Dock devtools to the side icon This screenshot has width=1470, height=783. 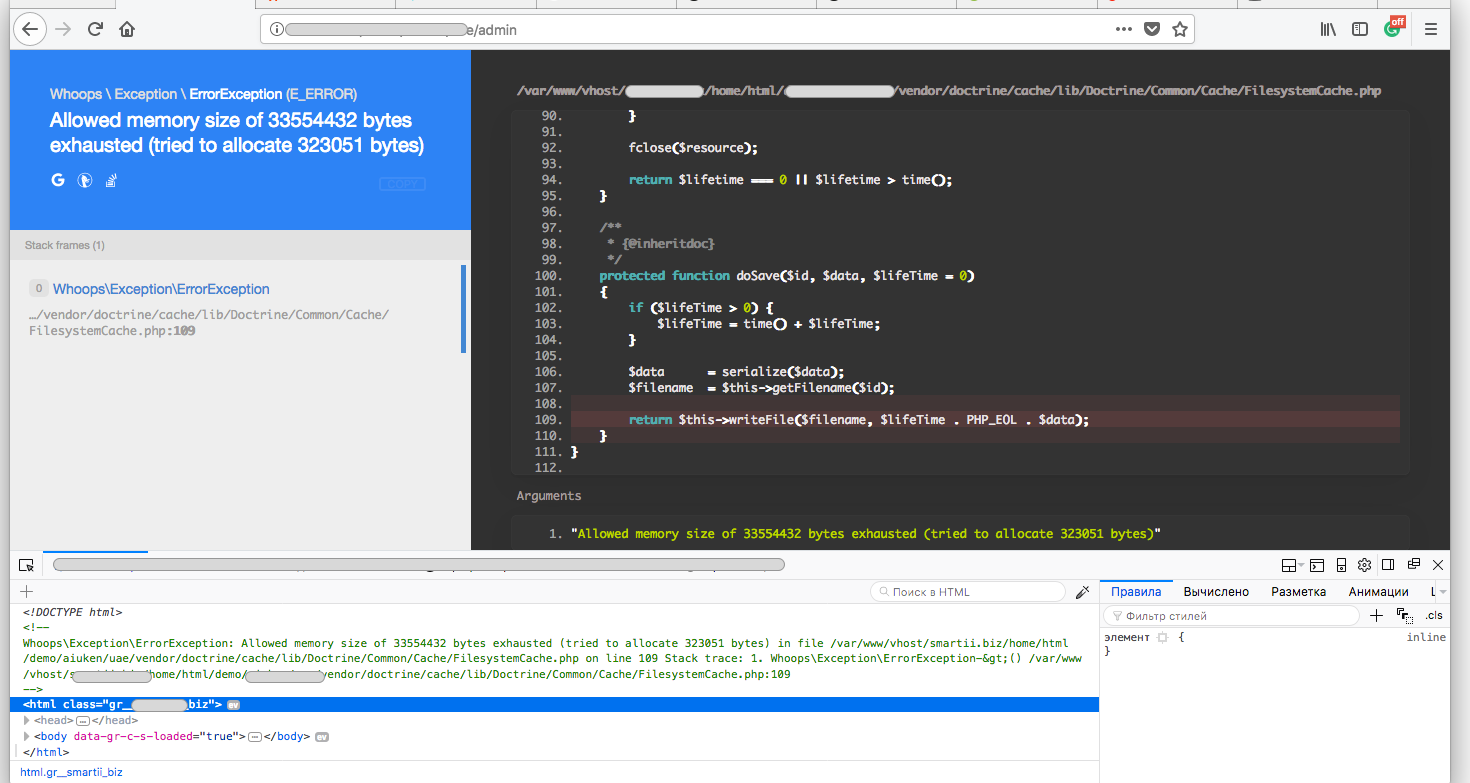(1388, 566)
